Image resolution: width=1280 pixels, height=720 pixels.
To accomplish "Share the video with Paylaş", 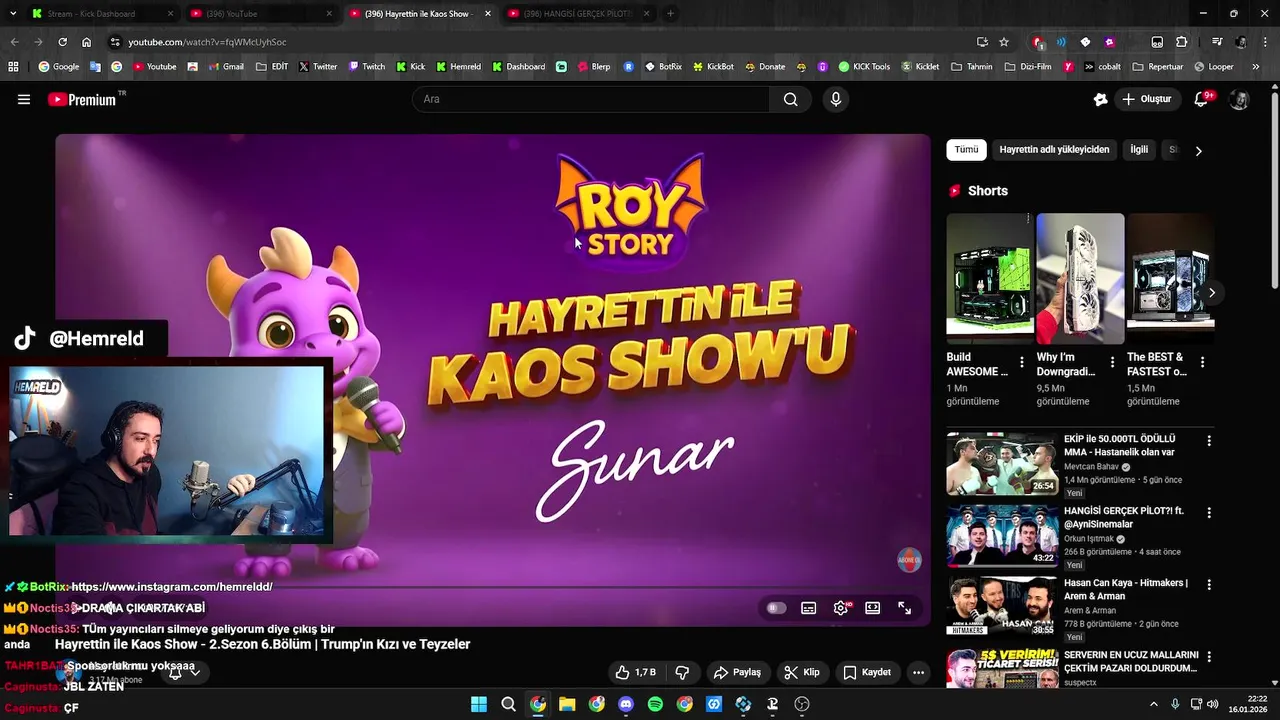I will coord(737,672).
